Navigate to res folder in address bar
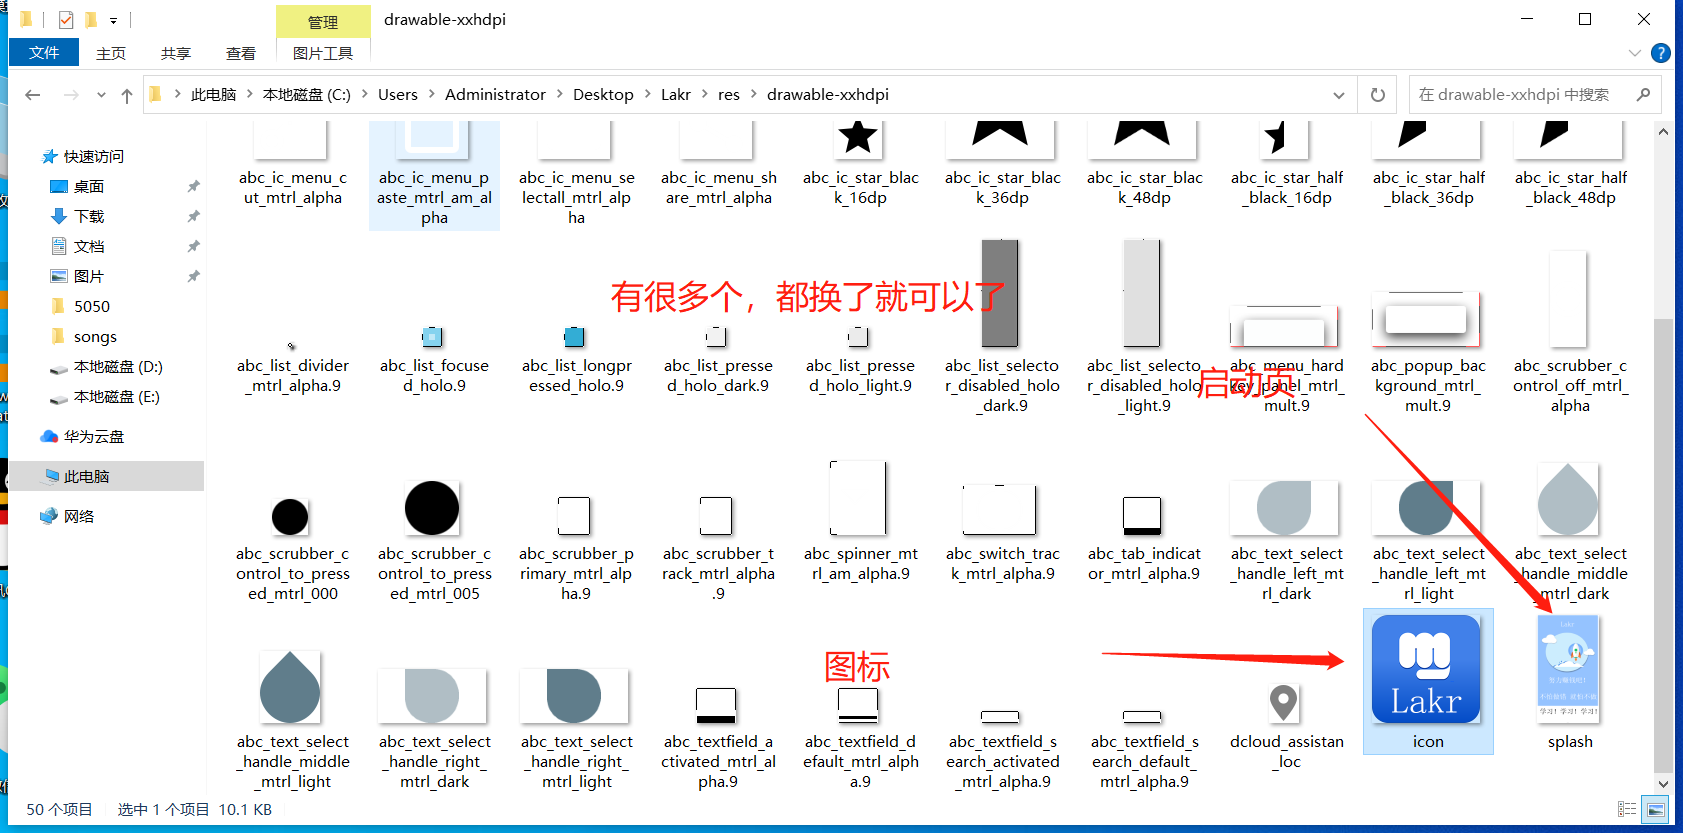1683x833 pixels. point(729,95)
